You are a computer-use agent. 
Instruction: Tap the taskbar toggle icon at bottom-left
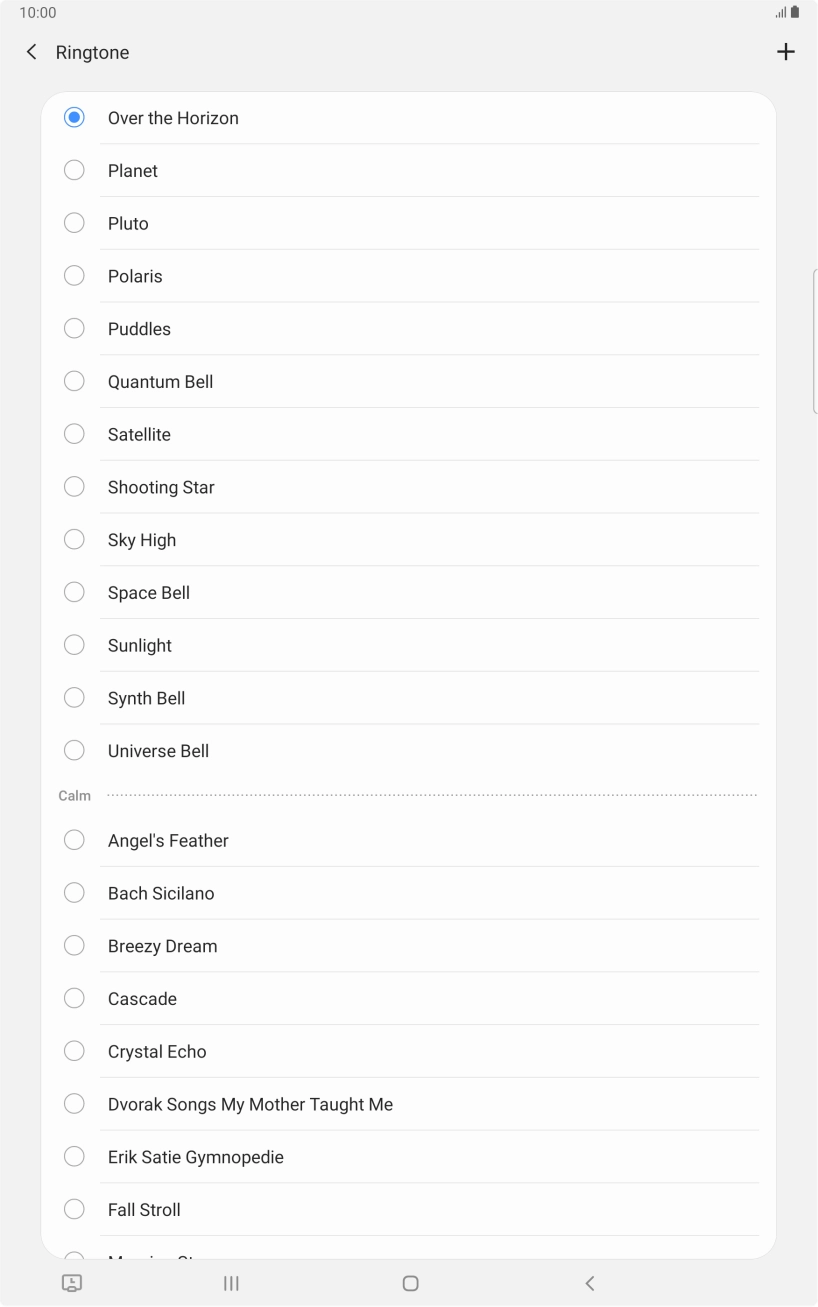pos(72,1283)
